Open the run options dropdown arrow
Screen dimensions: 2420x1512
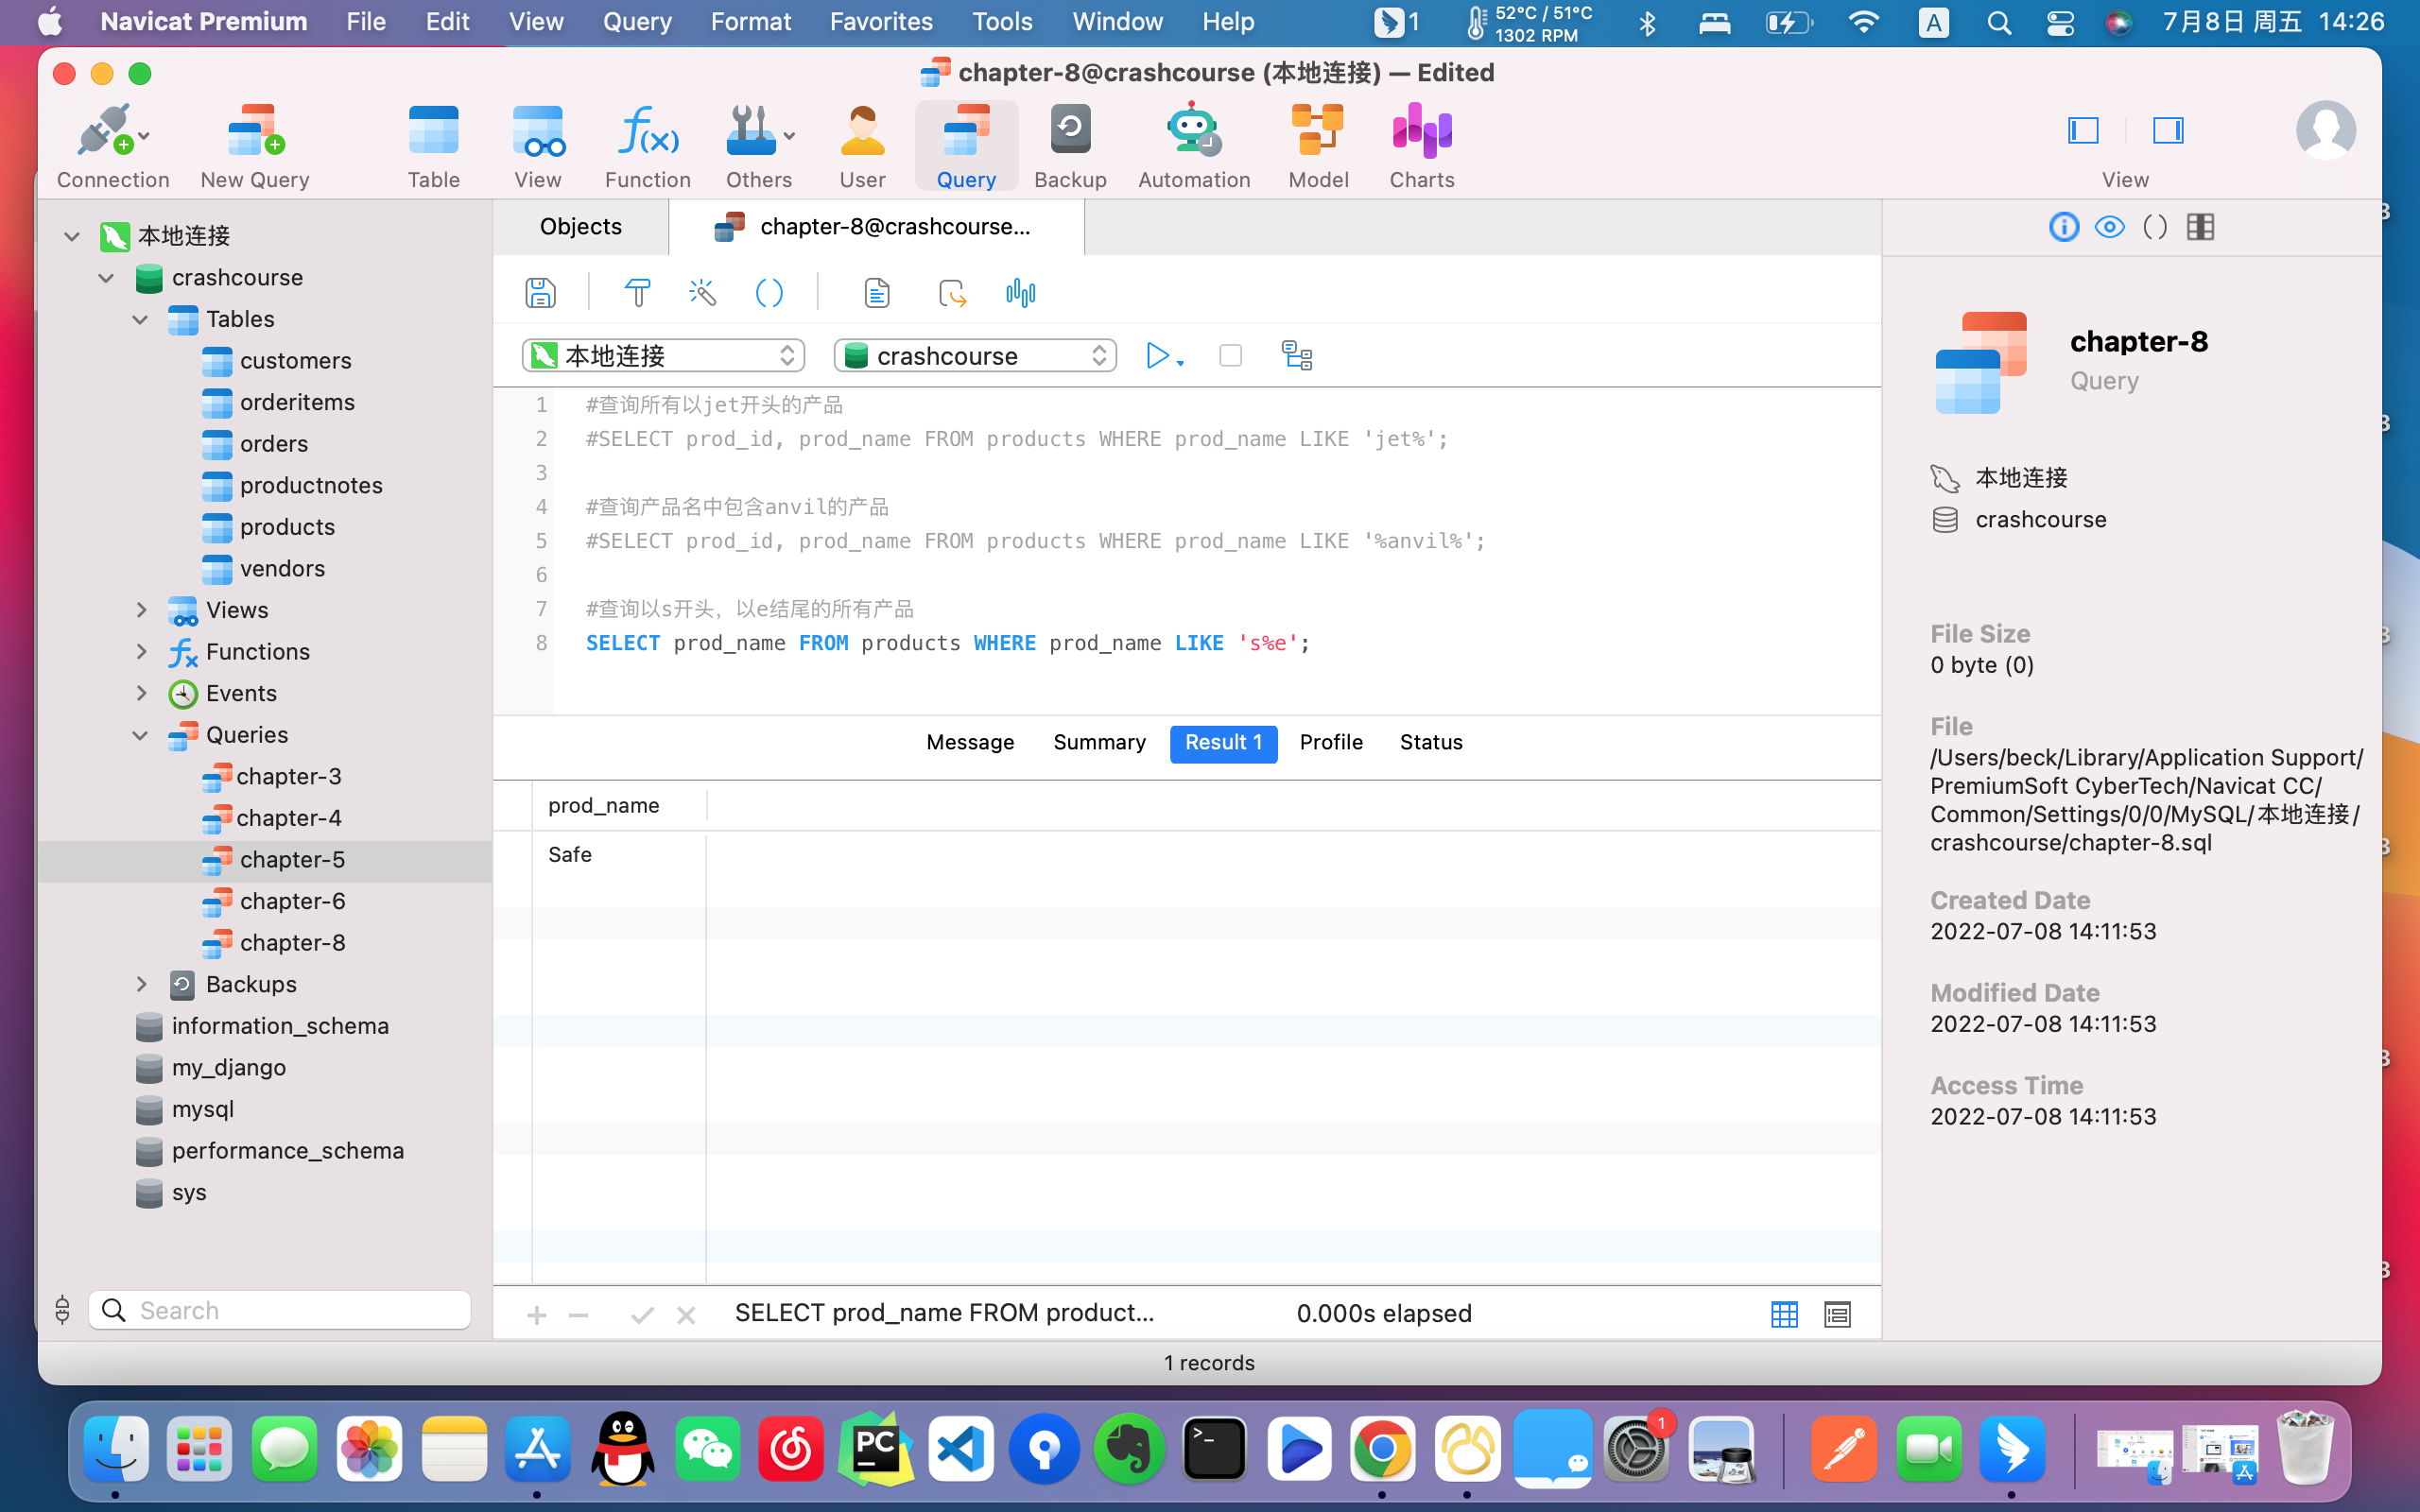[1181, 362]
